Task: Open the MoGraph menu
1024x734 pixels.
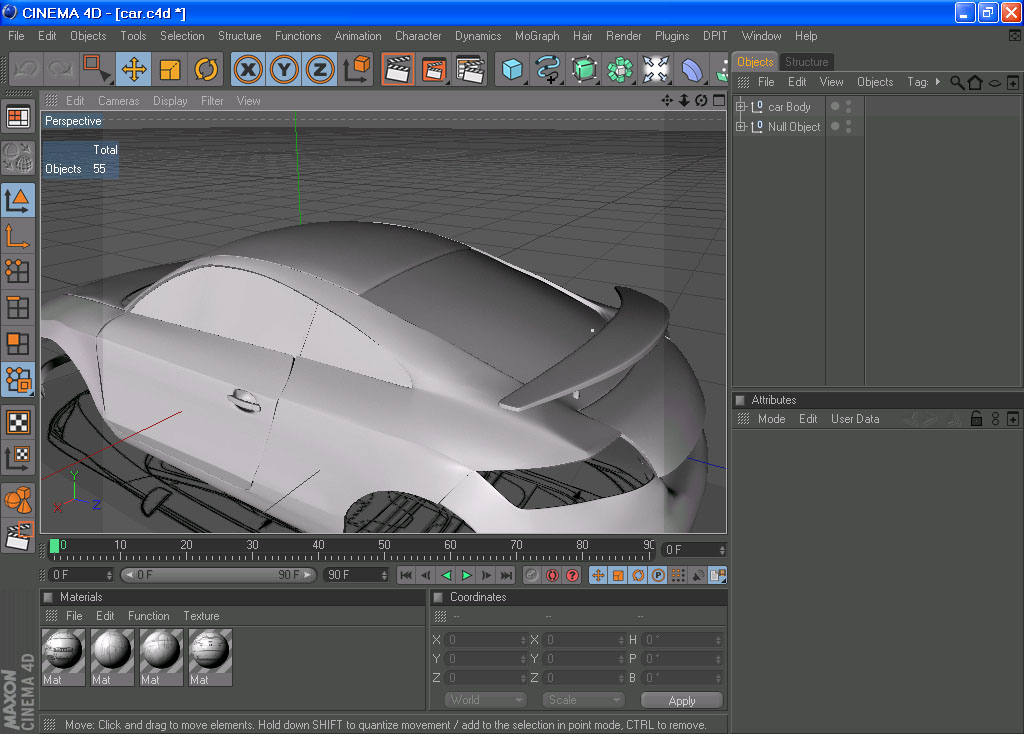Action: tap(537, 36)
